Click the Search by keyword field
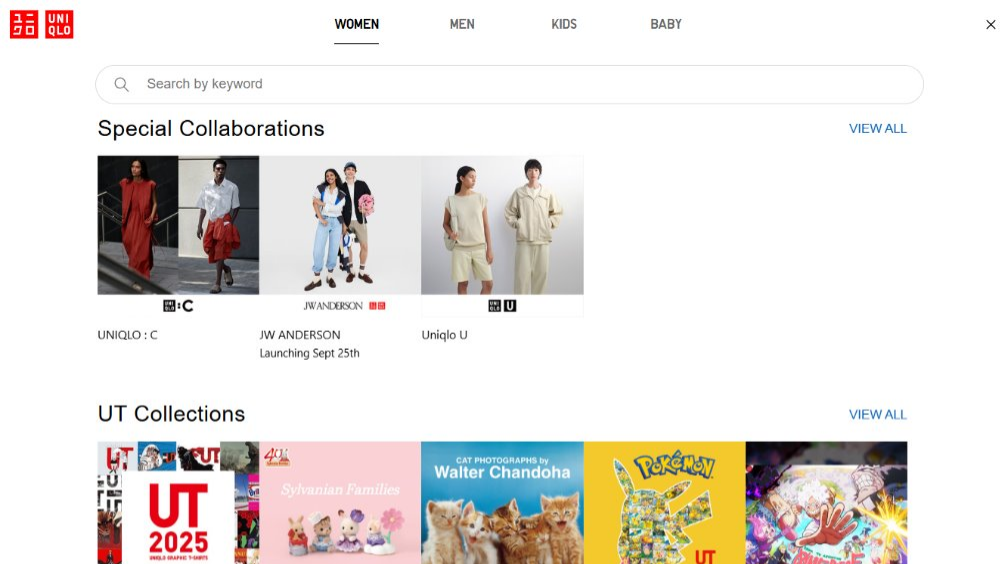1007x564 pixels. tap(520, 85)
